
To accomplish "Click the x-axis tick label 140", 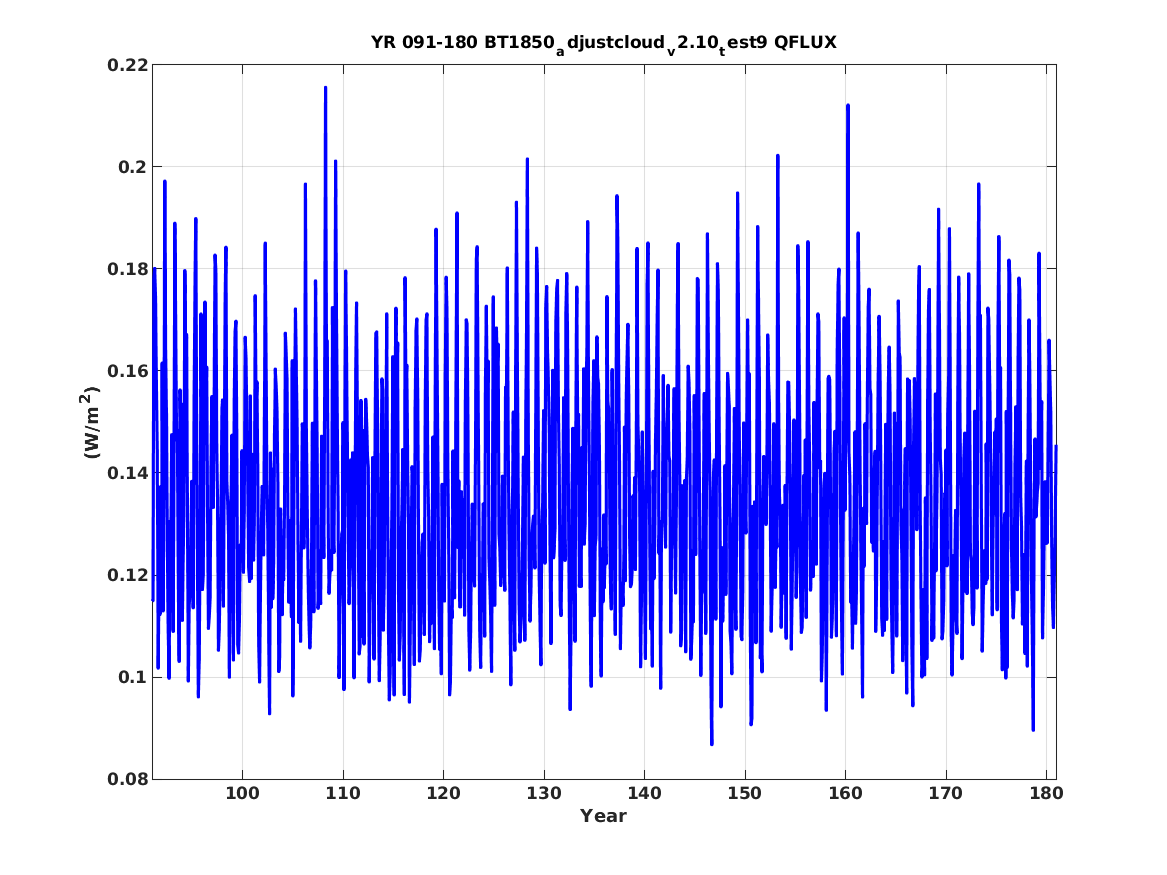I will (645, 794).
